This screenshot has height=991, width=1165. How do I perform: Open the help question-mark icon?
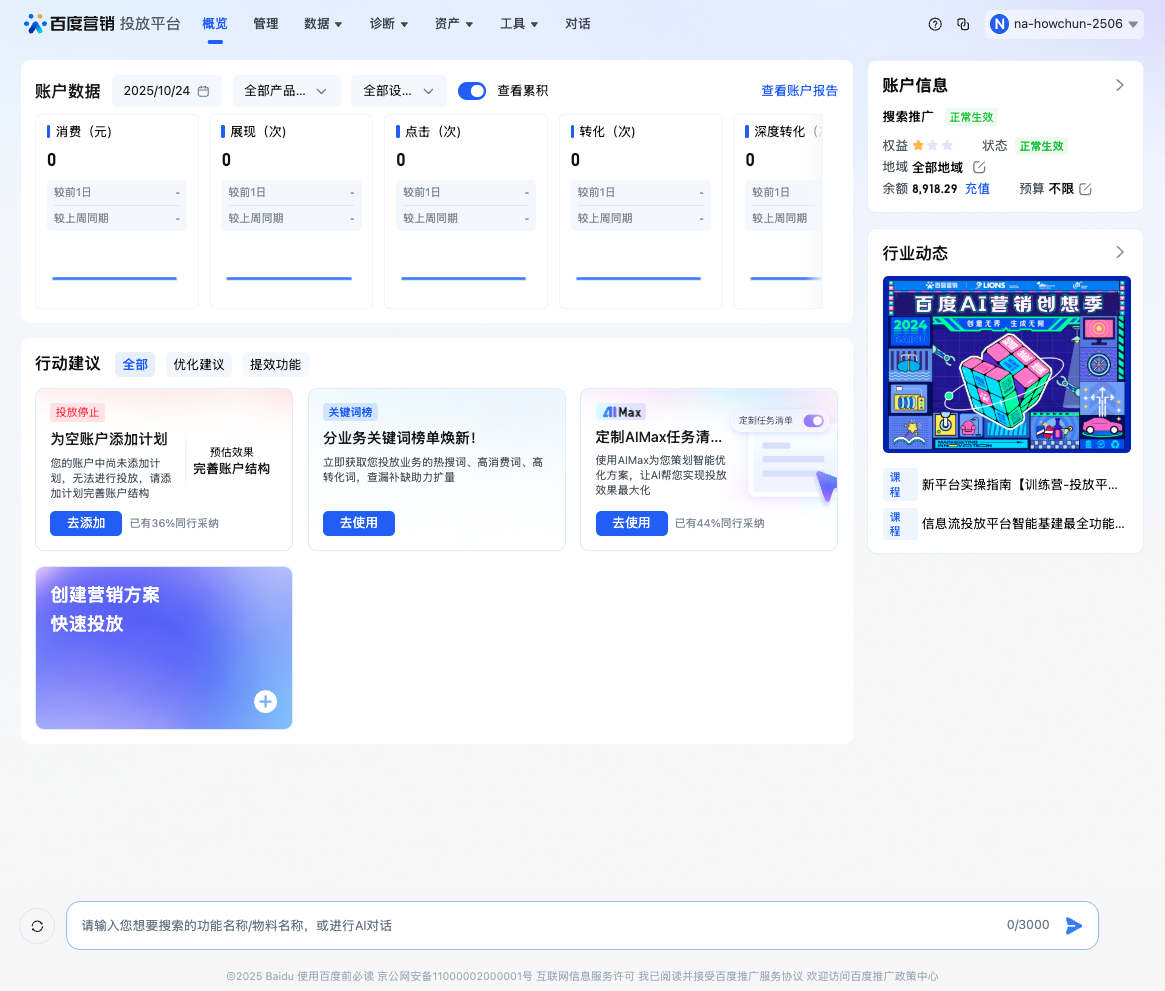pos(934,23)
